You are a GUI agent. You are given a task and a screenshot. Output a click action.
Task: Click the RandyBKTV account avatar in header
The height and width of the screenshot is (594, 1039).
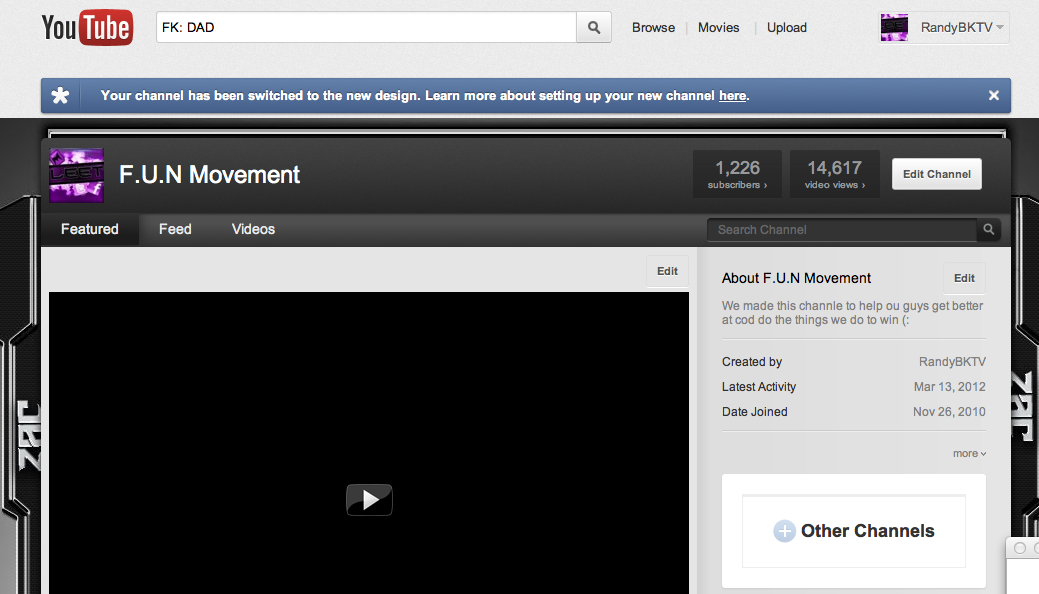(894, 27)
